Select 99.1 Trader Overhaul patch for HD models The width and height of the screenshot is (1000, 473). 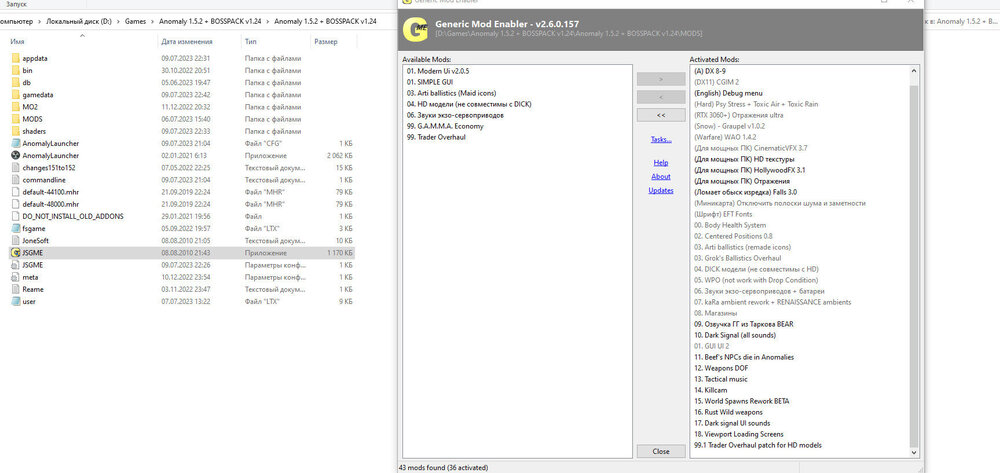coord(757,445)
